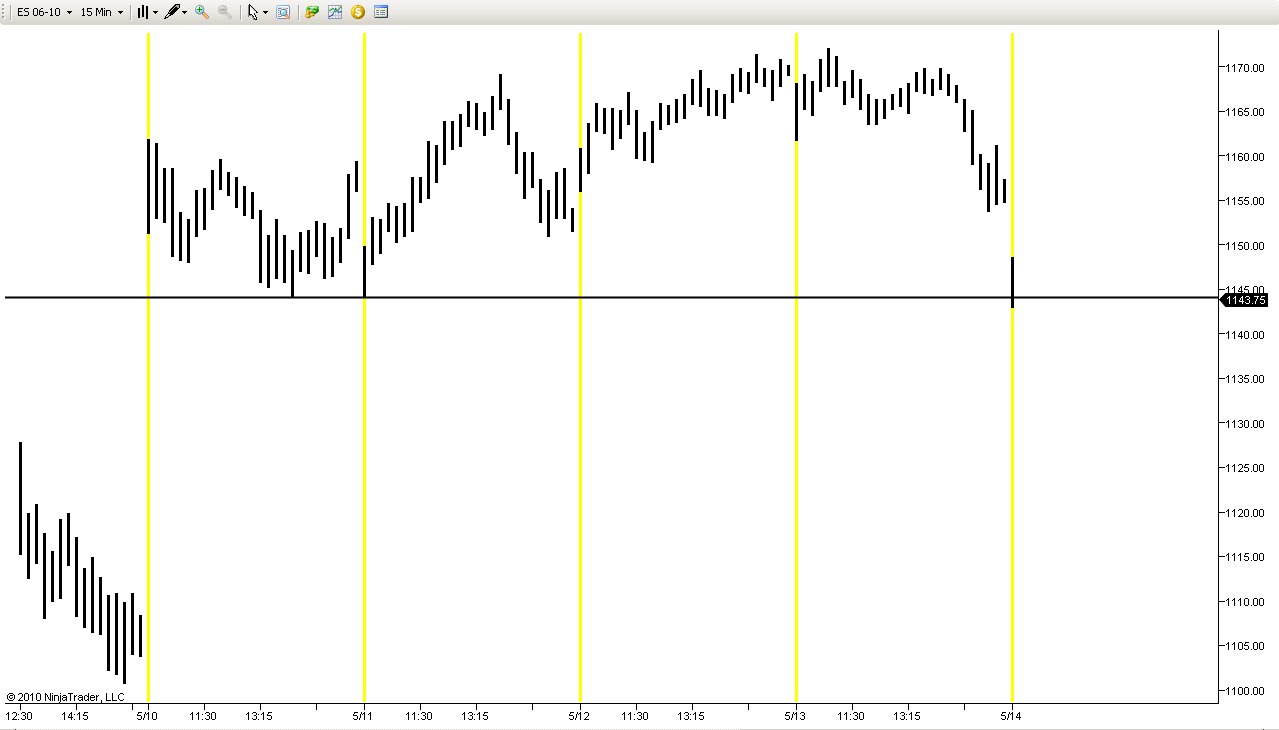Click the 5/11 date label
This screenshot has height=730, width=1279.
point(363,716)
